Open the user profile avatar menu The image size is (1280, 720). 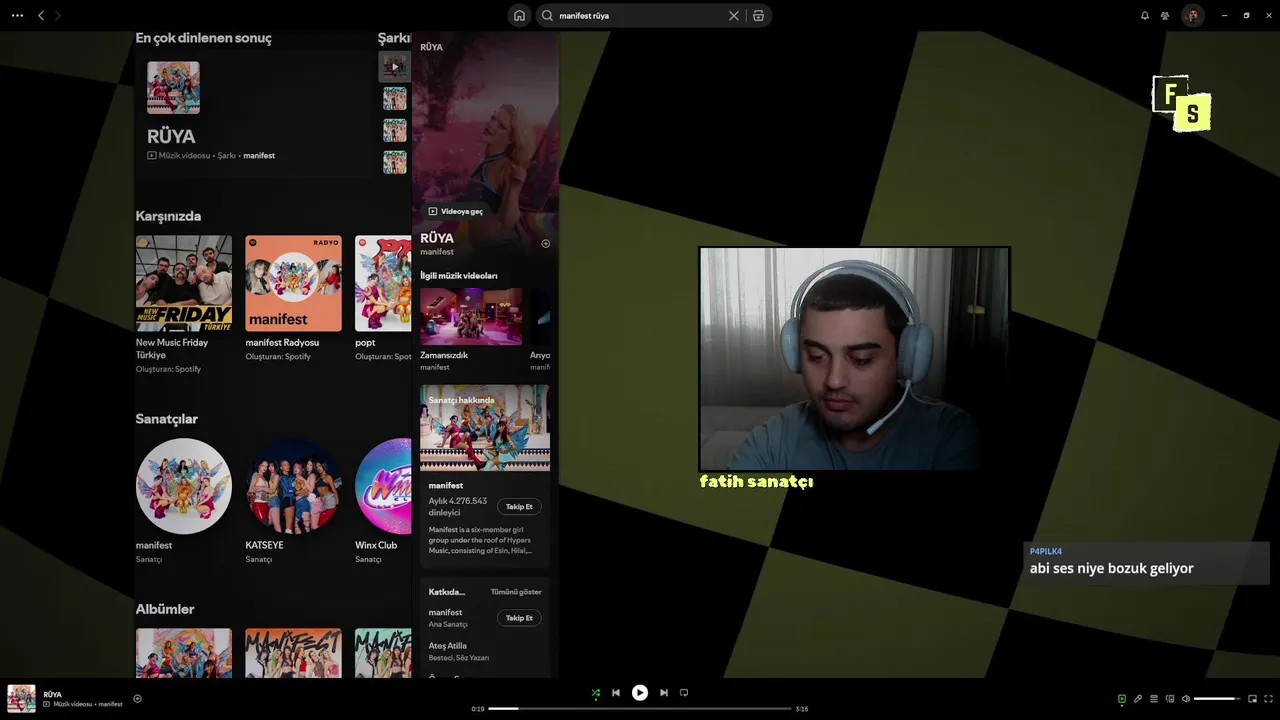tap(1192, 16)
